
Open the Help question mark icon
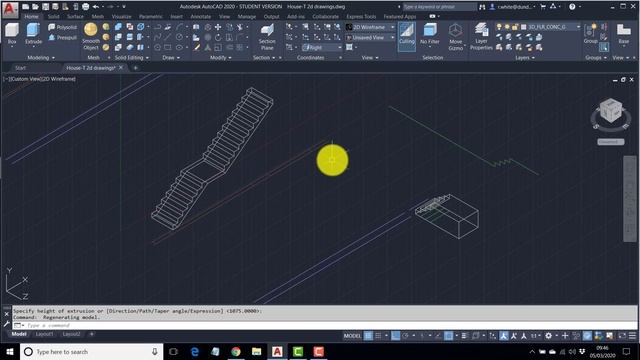(x=572, y=7)
